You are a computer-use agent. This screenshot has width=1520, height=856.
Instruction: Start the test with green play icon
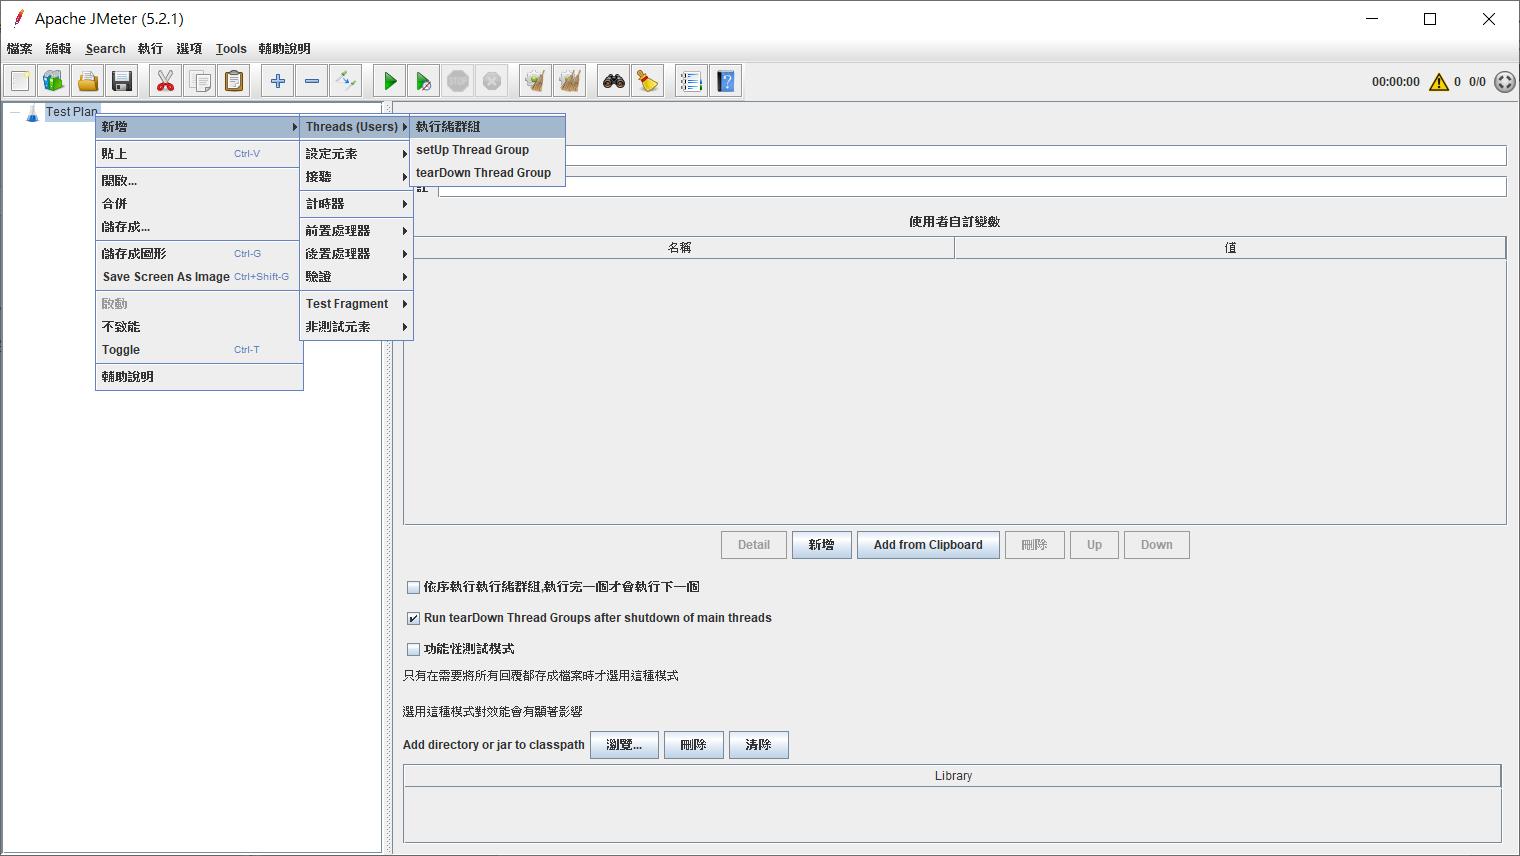(390, 81)
